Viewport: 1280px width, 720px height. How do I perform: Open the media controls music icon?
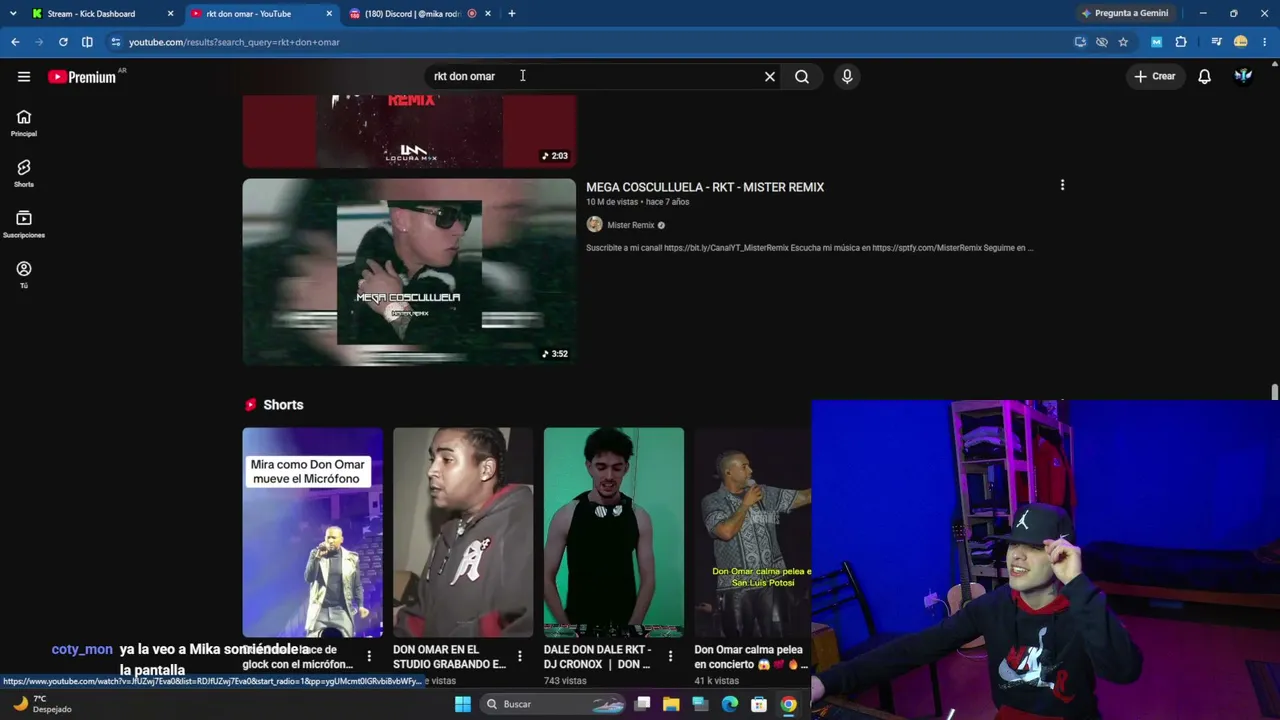pyautogui.click(x=1216, y=42)
